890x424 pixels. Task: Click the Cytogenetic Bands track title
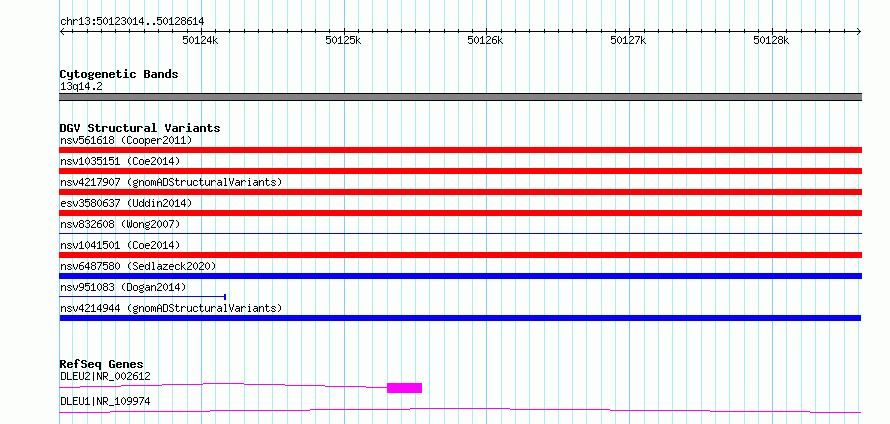[119, 74]
